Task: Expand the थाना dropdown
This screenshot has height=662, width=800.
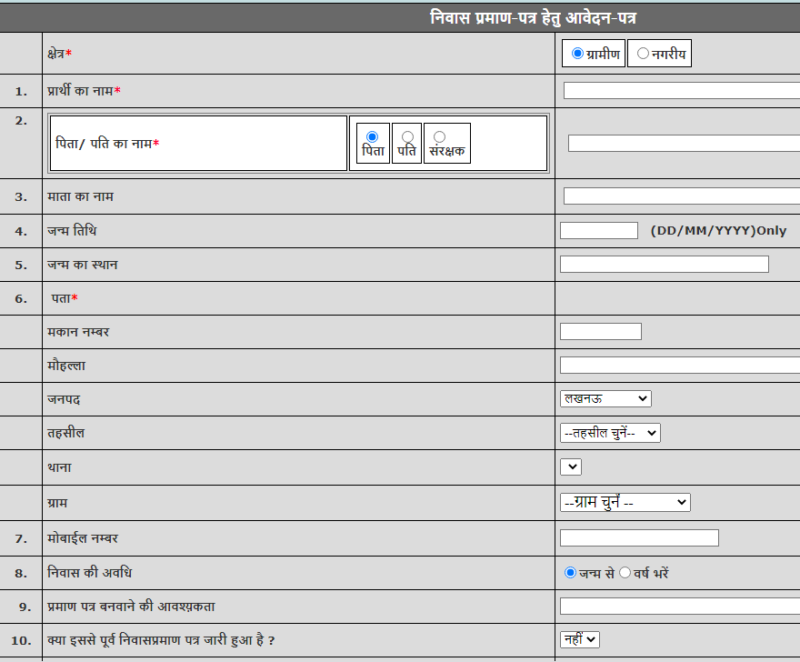Action: tap(571, 467)
